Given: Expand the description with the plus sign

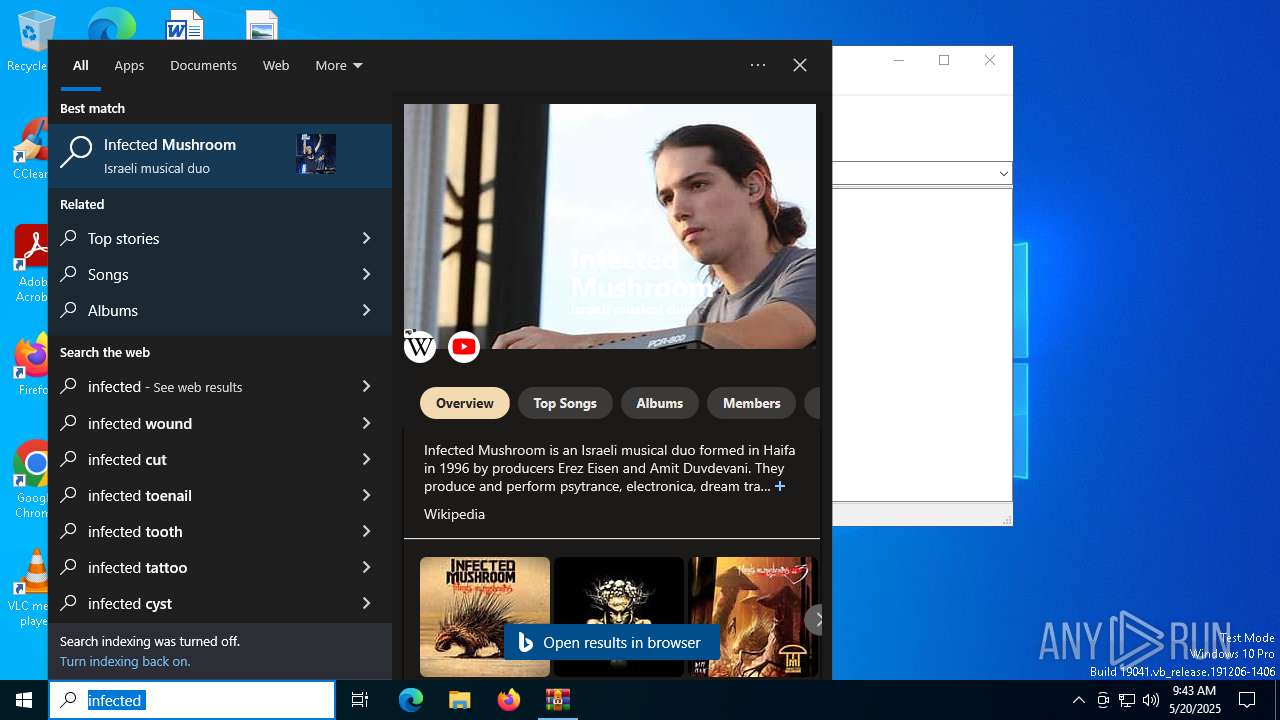Looking at the screenshot, I should (x=780, y=486).
